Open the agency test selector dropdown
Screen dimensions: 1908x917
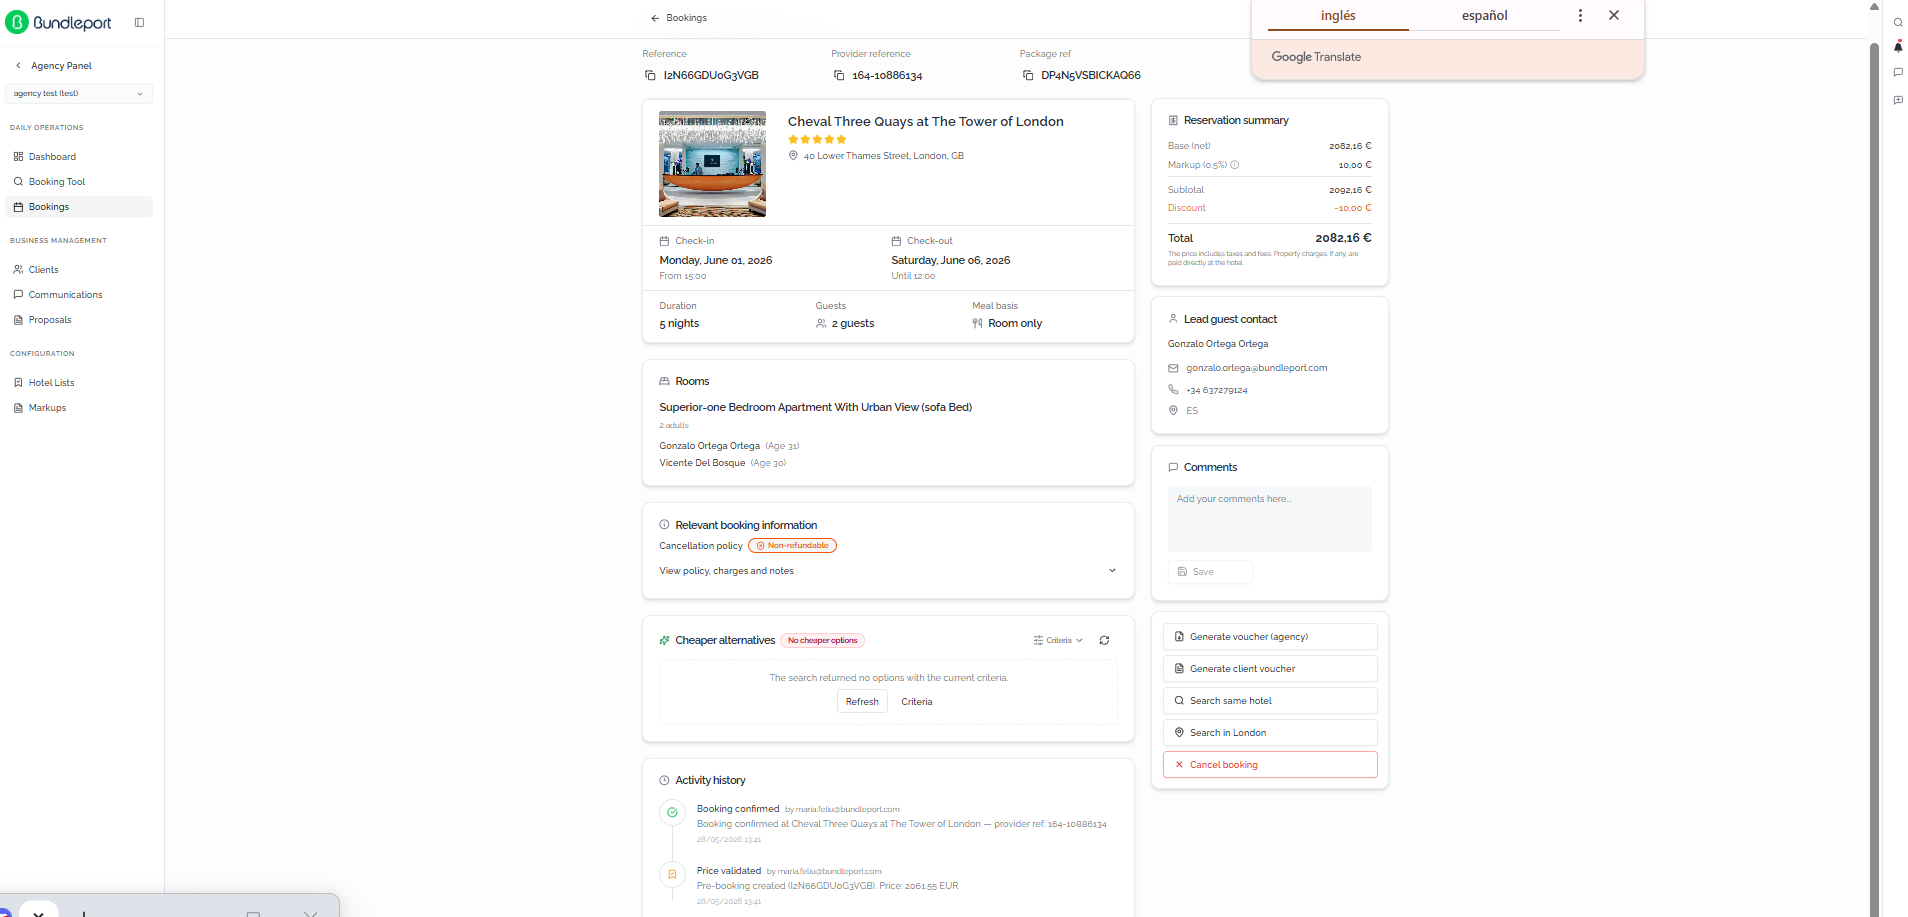point(79,93)
